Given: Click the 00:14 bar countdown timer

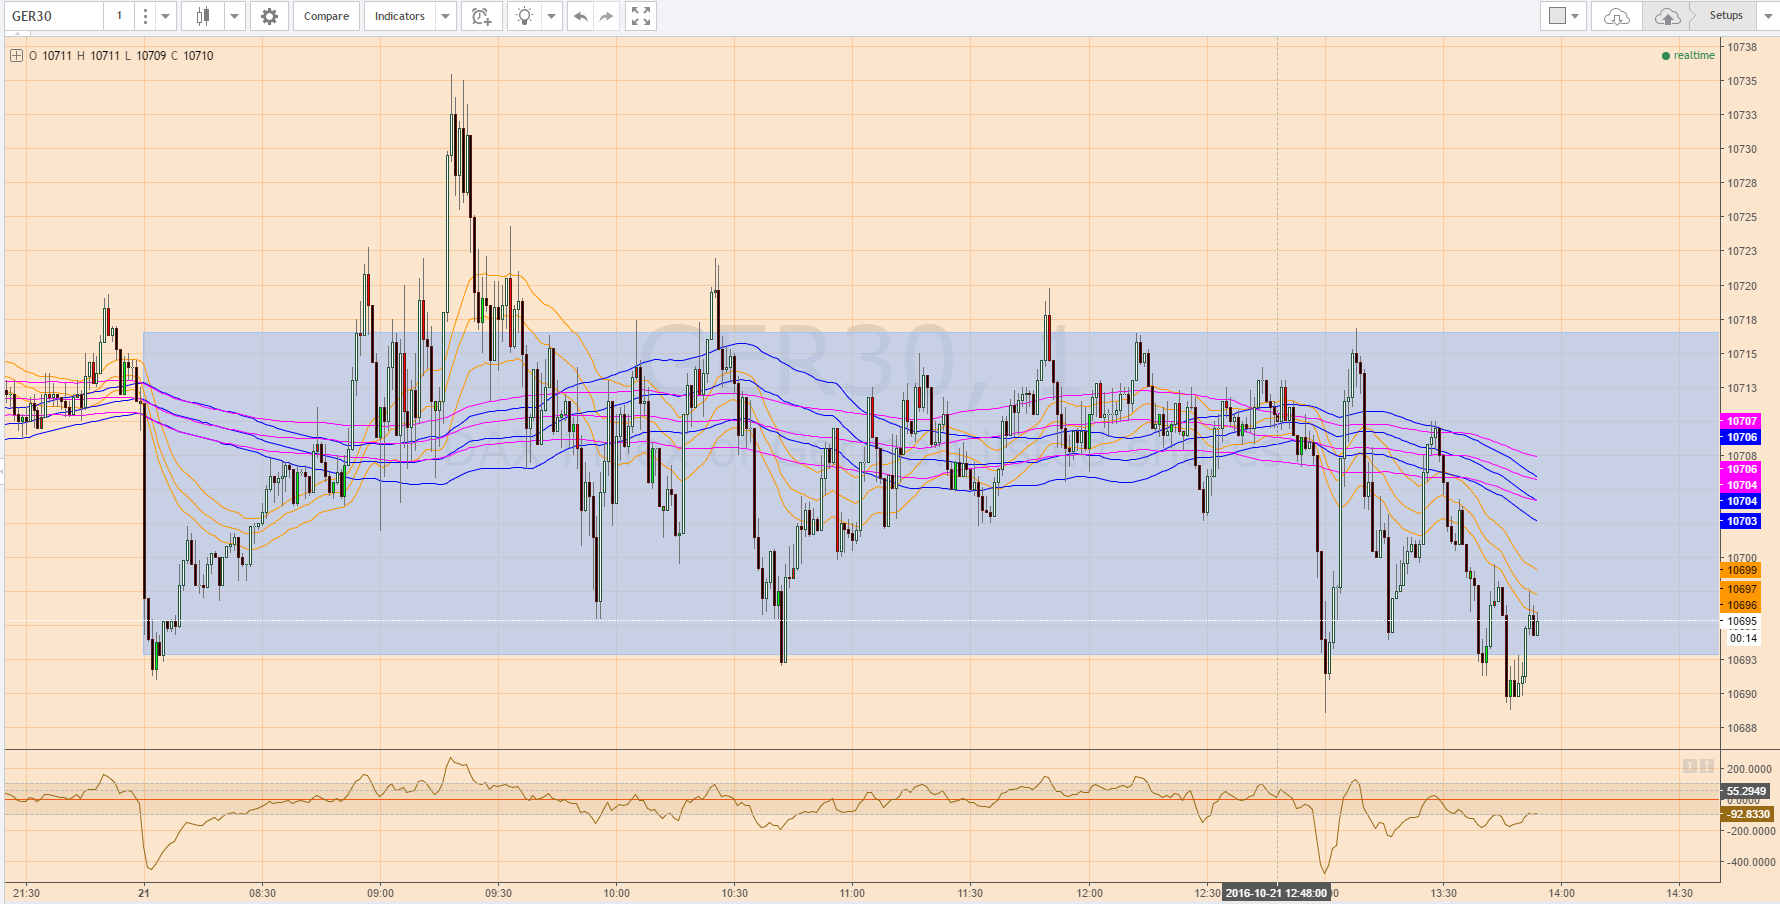Looking at the screenshot, I should (1743, 638).
